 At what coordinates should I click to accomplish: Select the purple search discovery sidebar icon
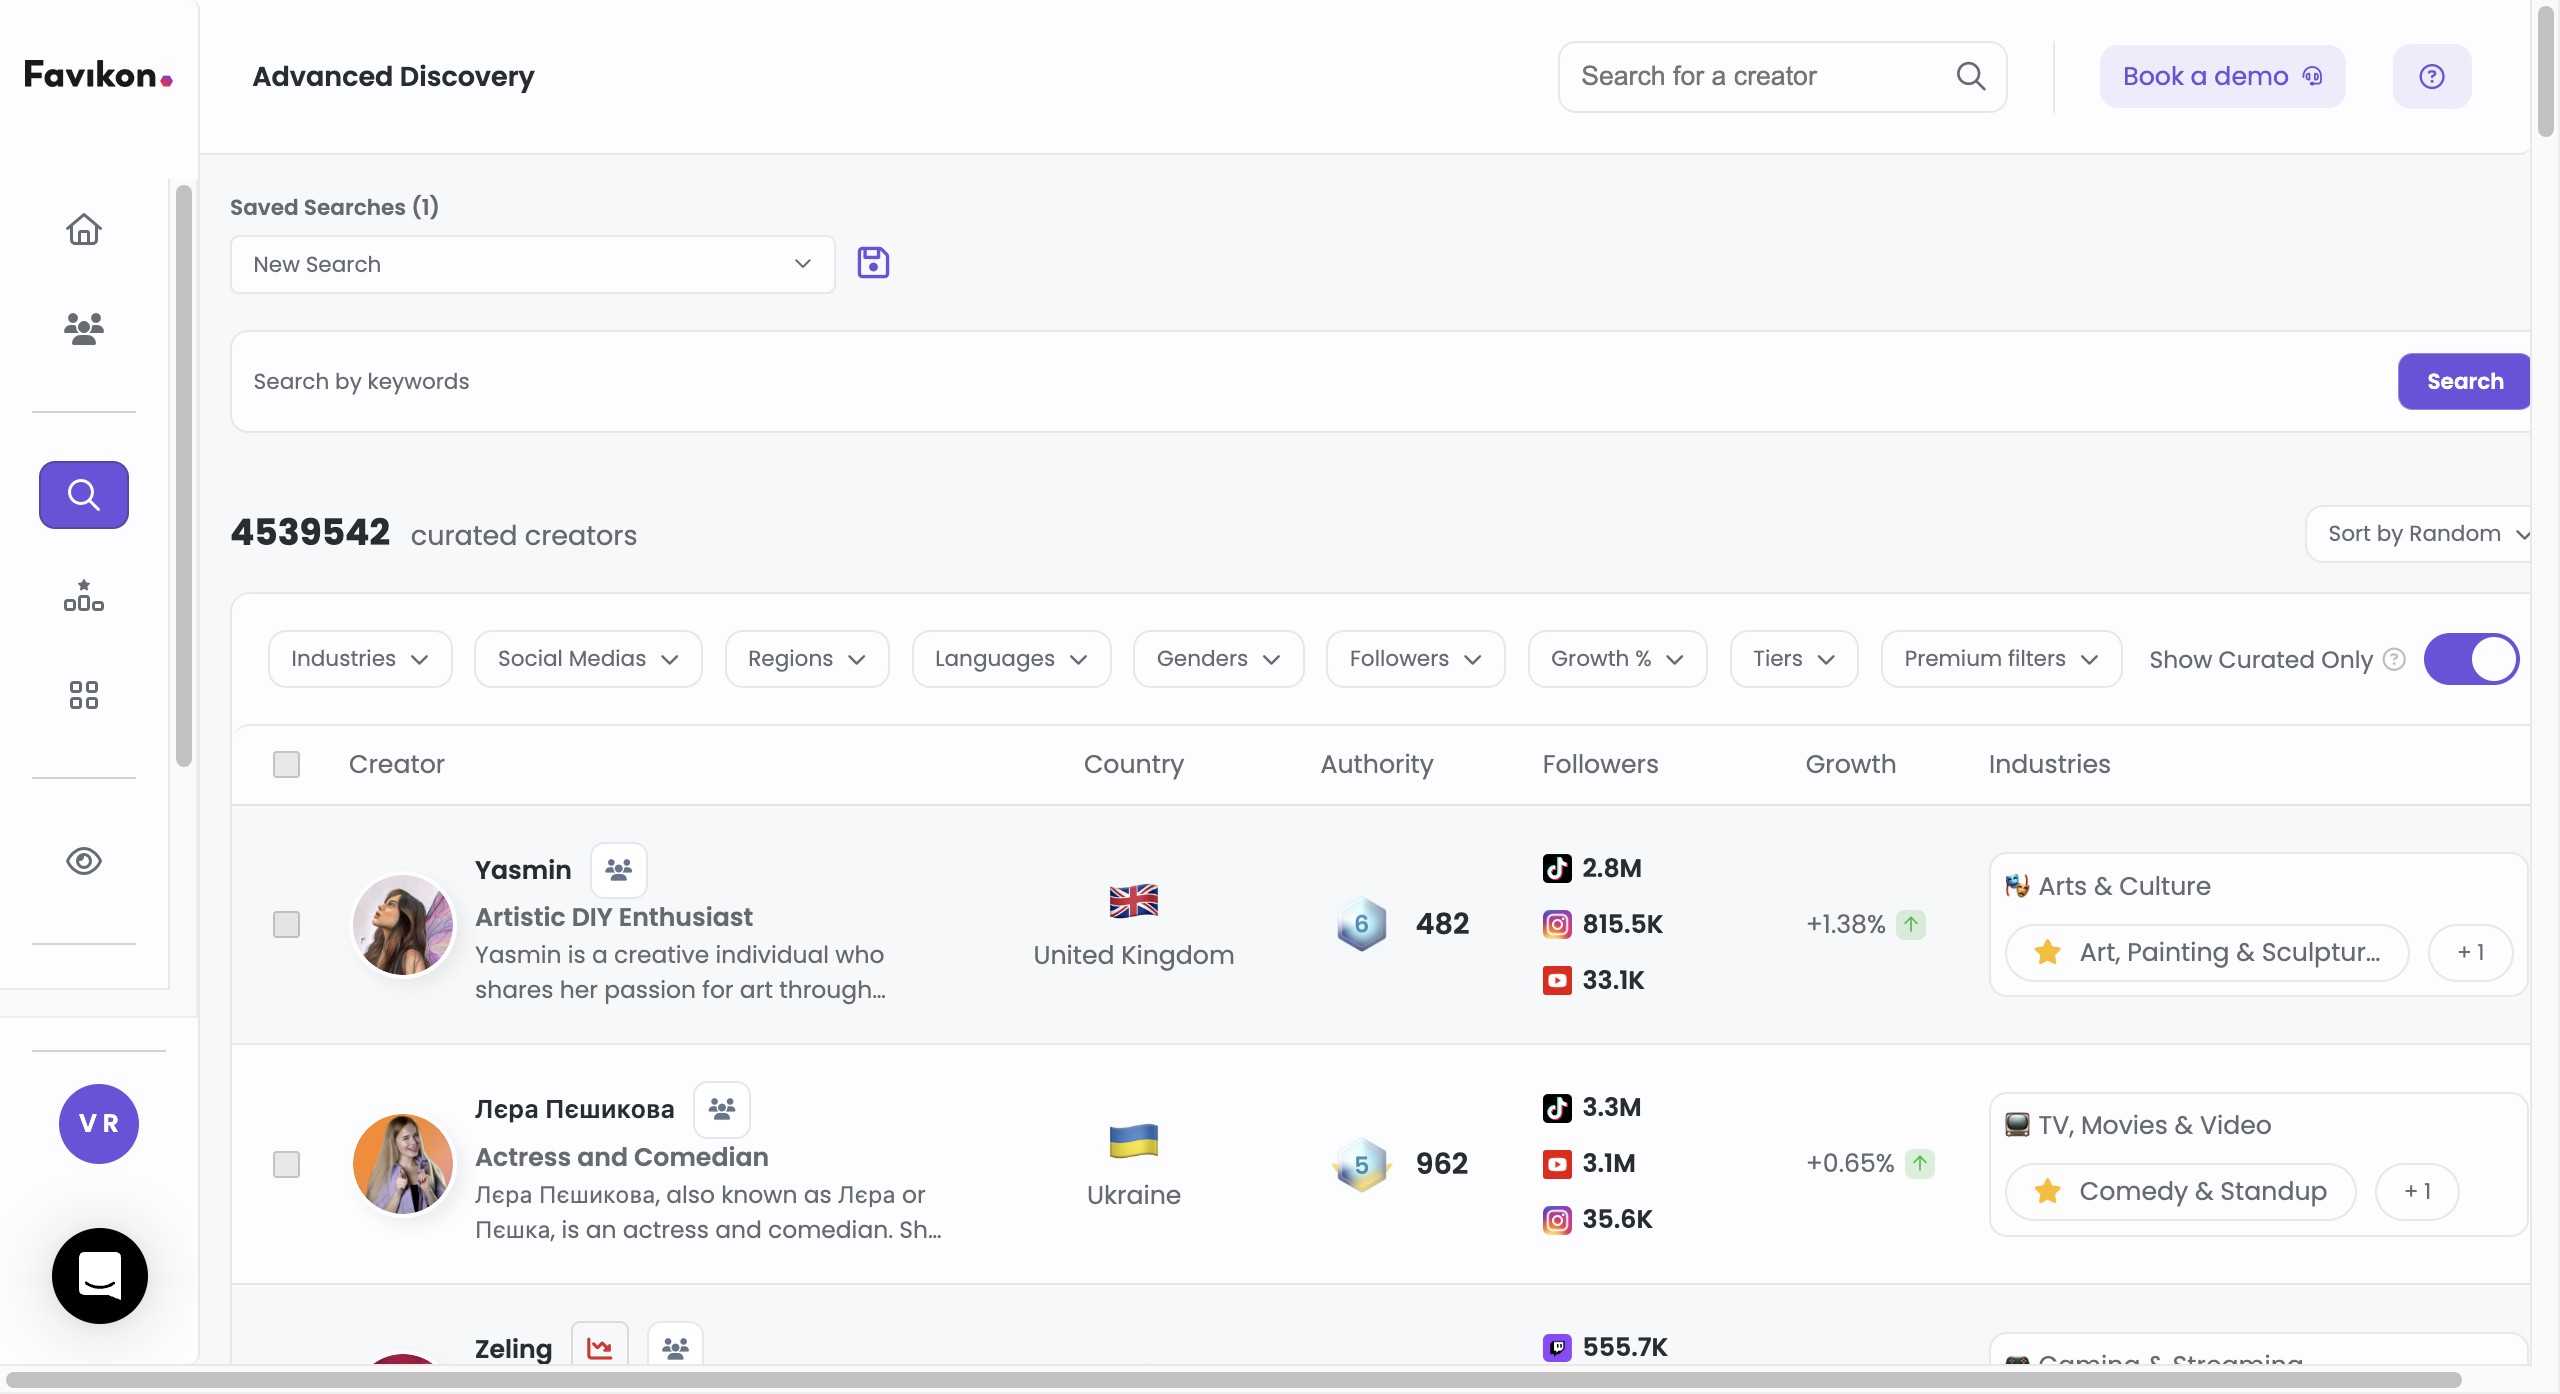[84, 494]
